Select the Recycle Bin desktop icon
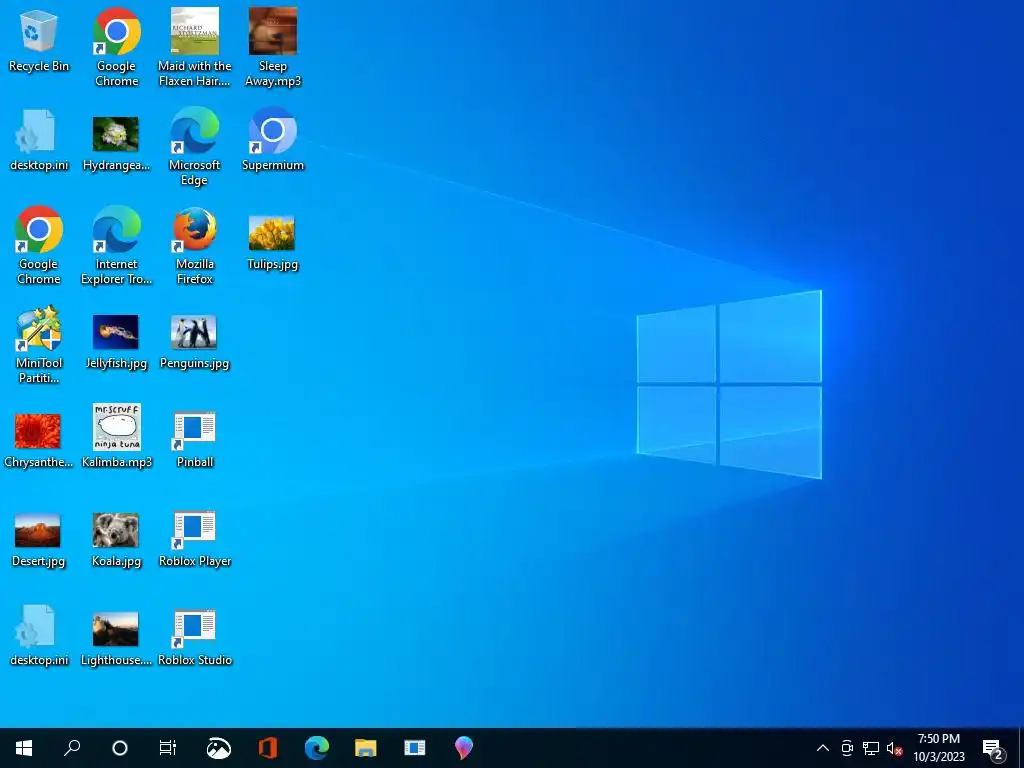Screen dimensions: 1024x768 point(39,42)
